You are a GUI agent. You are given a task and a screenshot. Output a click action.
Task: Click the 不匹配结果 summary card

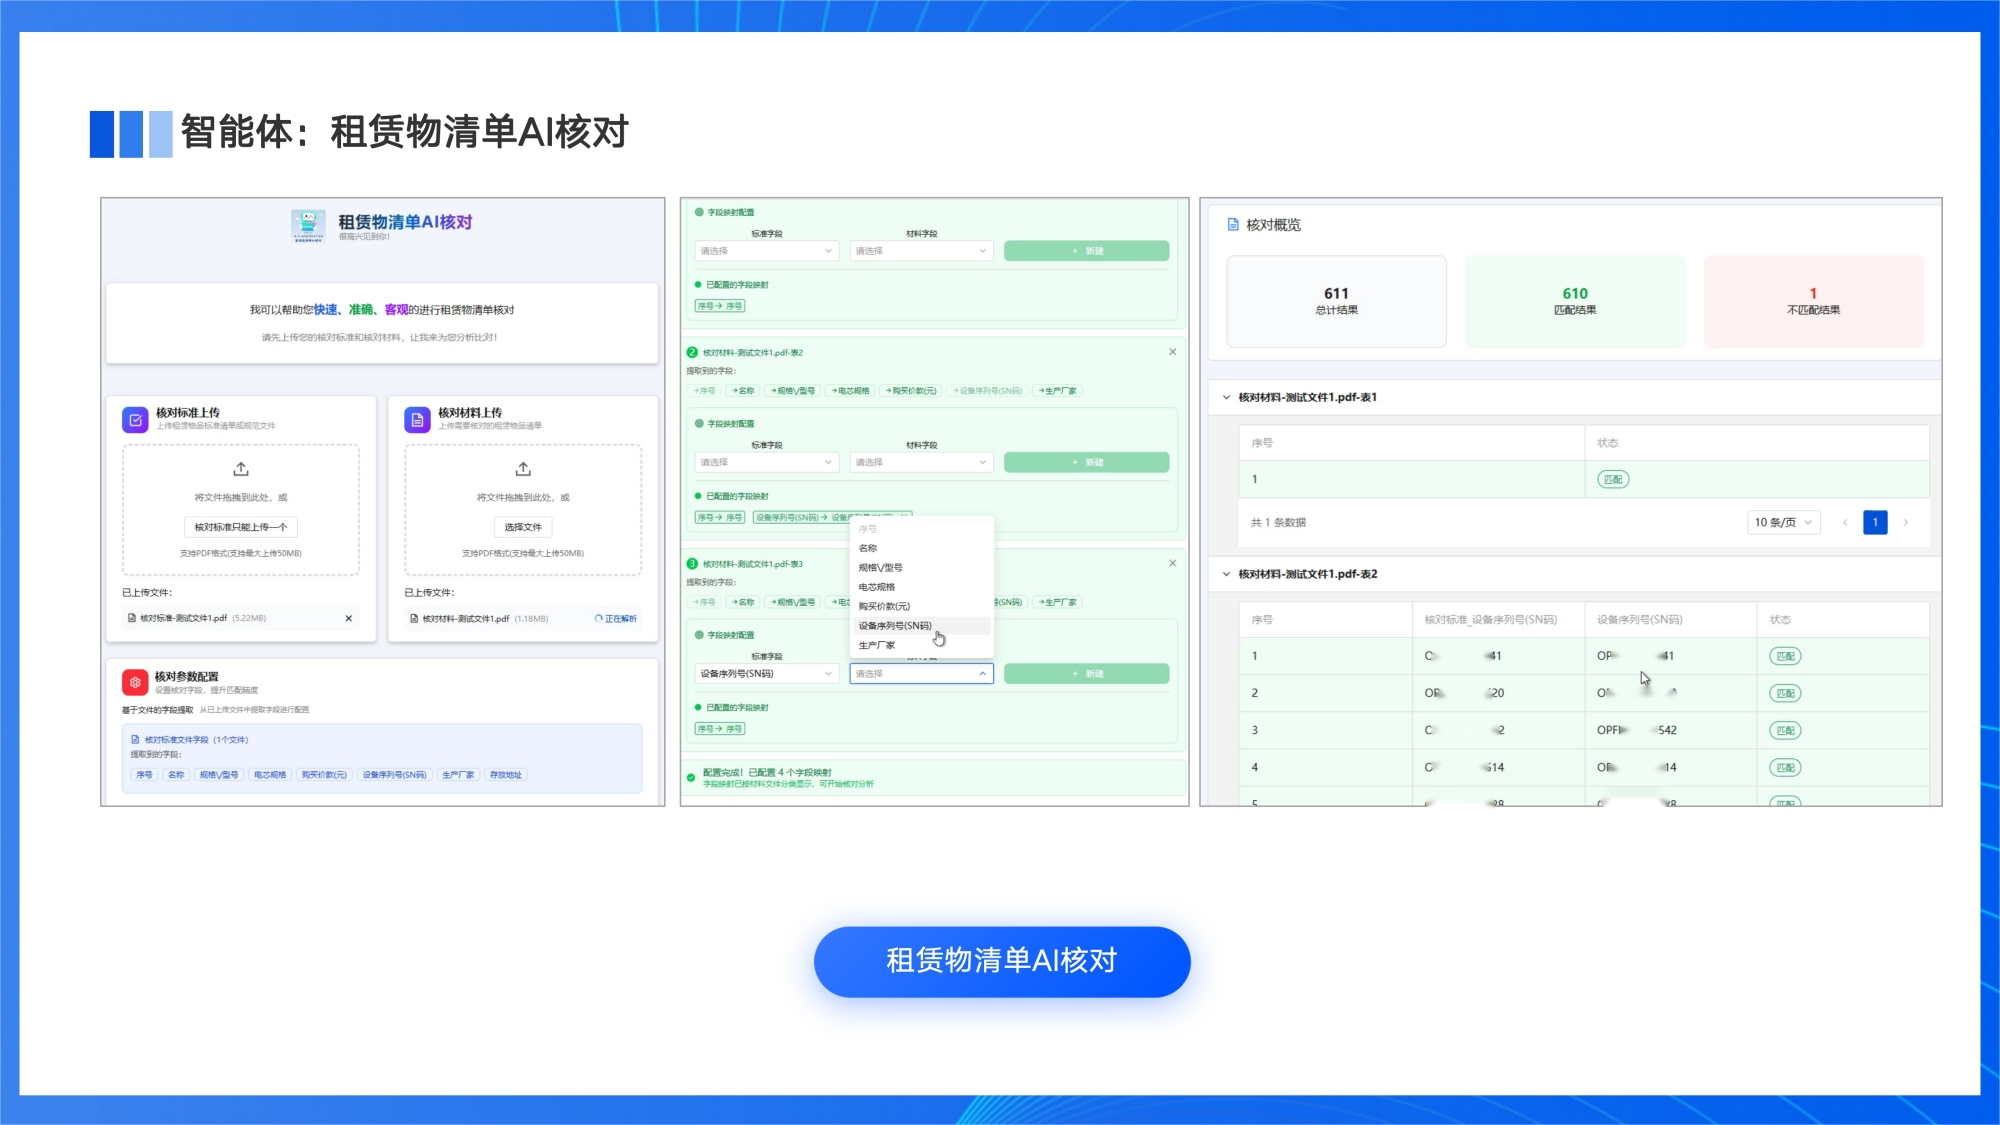[1812, 301]
